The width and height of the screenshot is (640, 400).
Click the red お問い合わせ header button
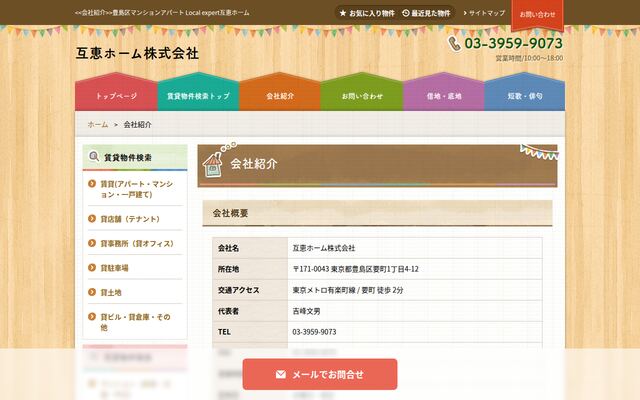point(537,15)
